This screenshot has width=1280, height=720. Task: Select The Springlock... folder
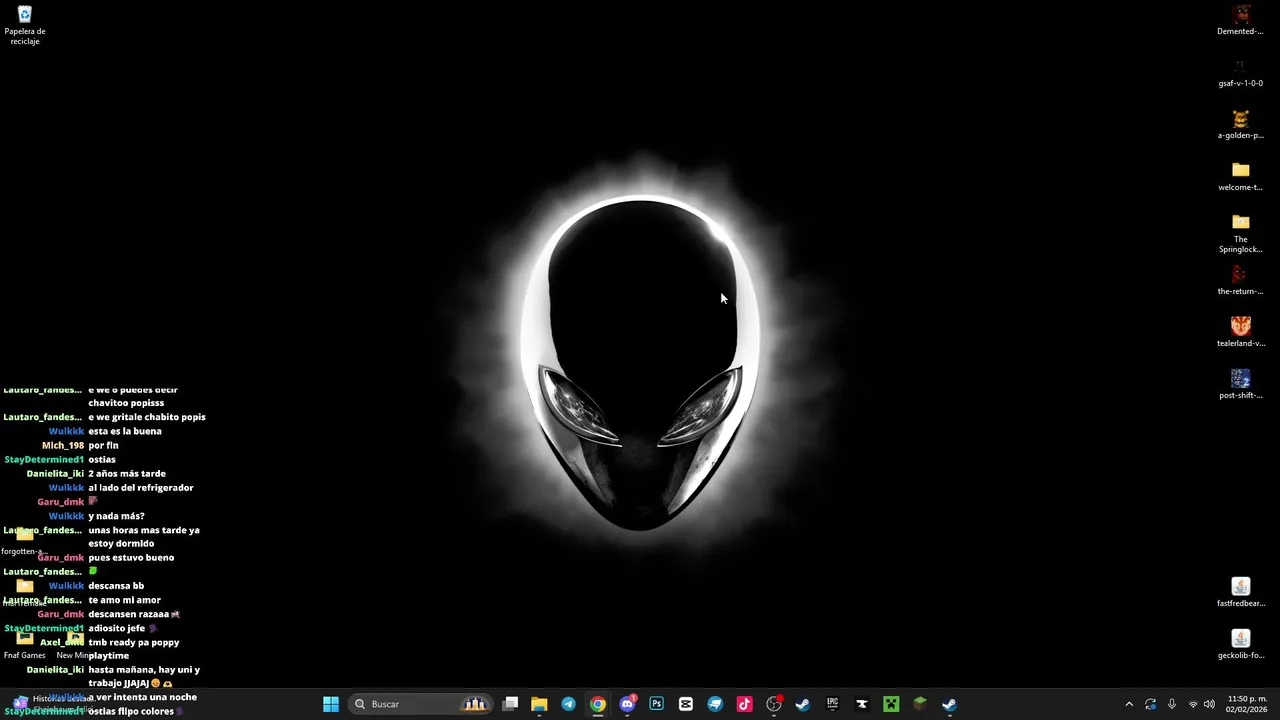[x=1240, y=233]
